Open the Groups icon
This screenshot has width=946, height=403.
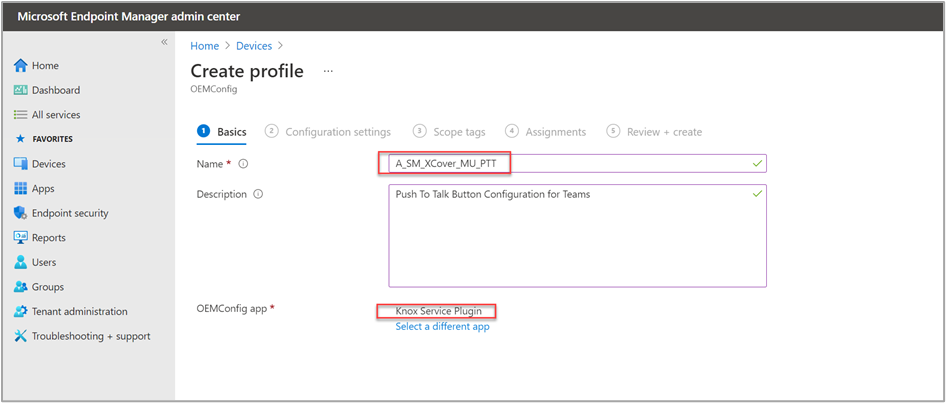coord(21,287)
